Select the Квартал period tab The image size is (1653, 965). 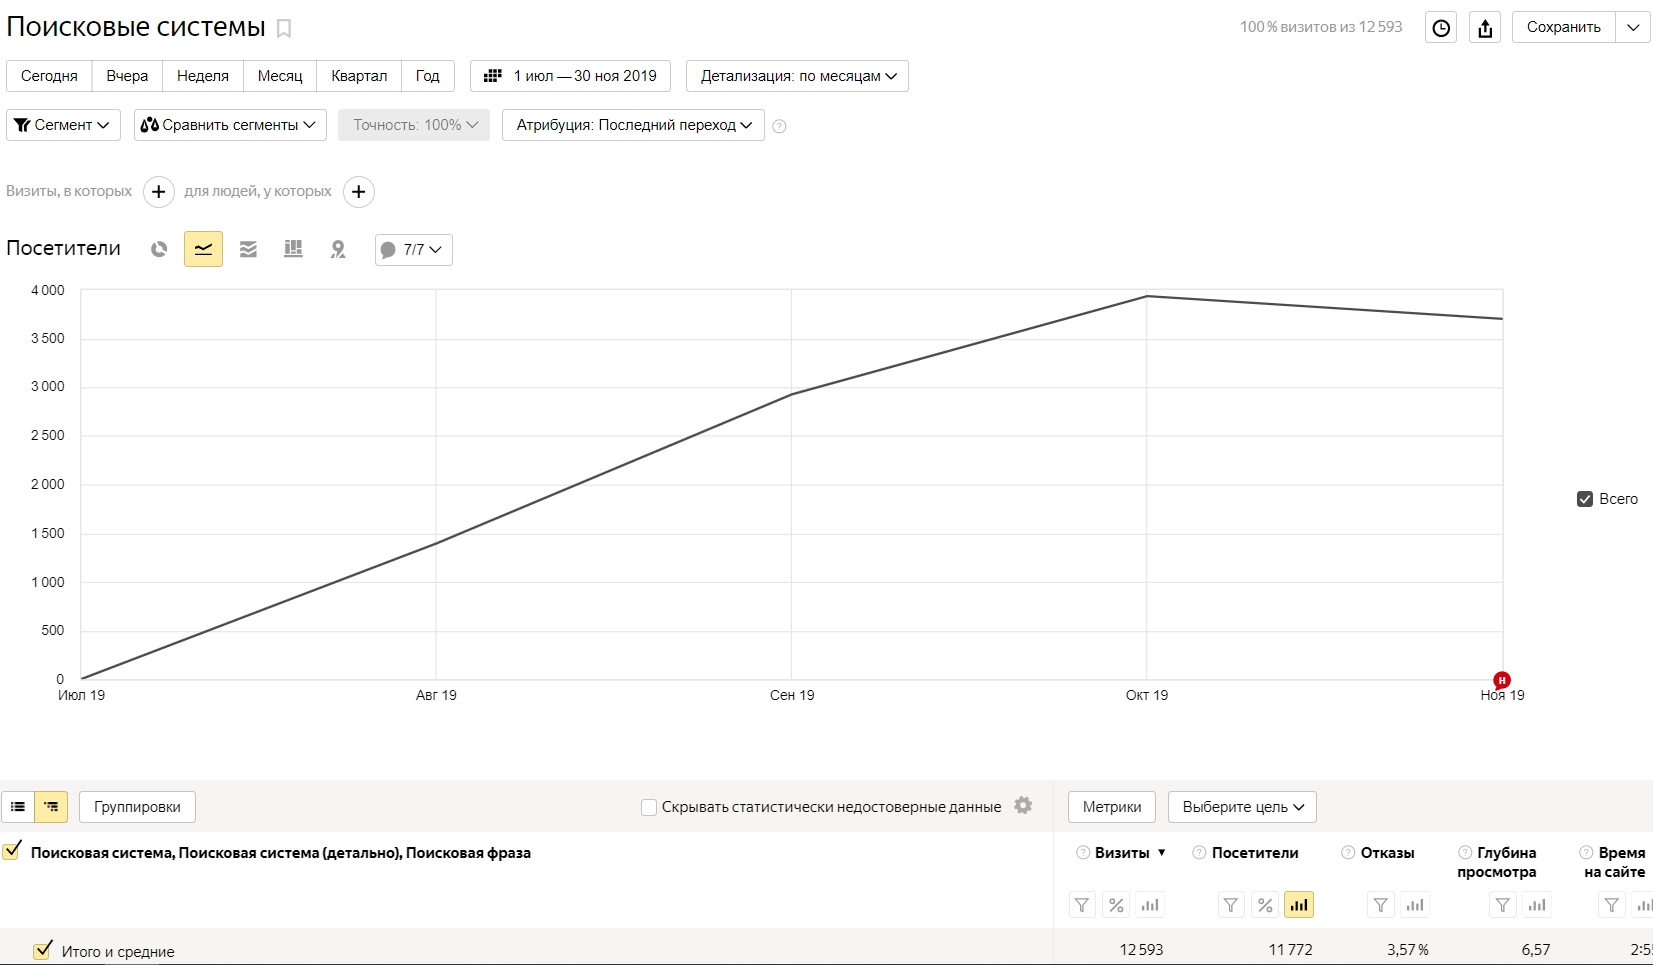pos(359,76)
